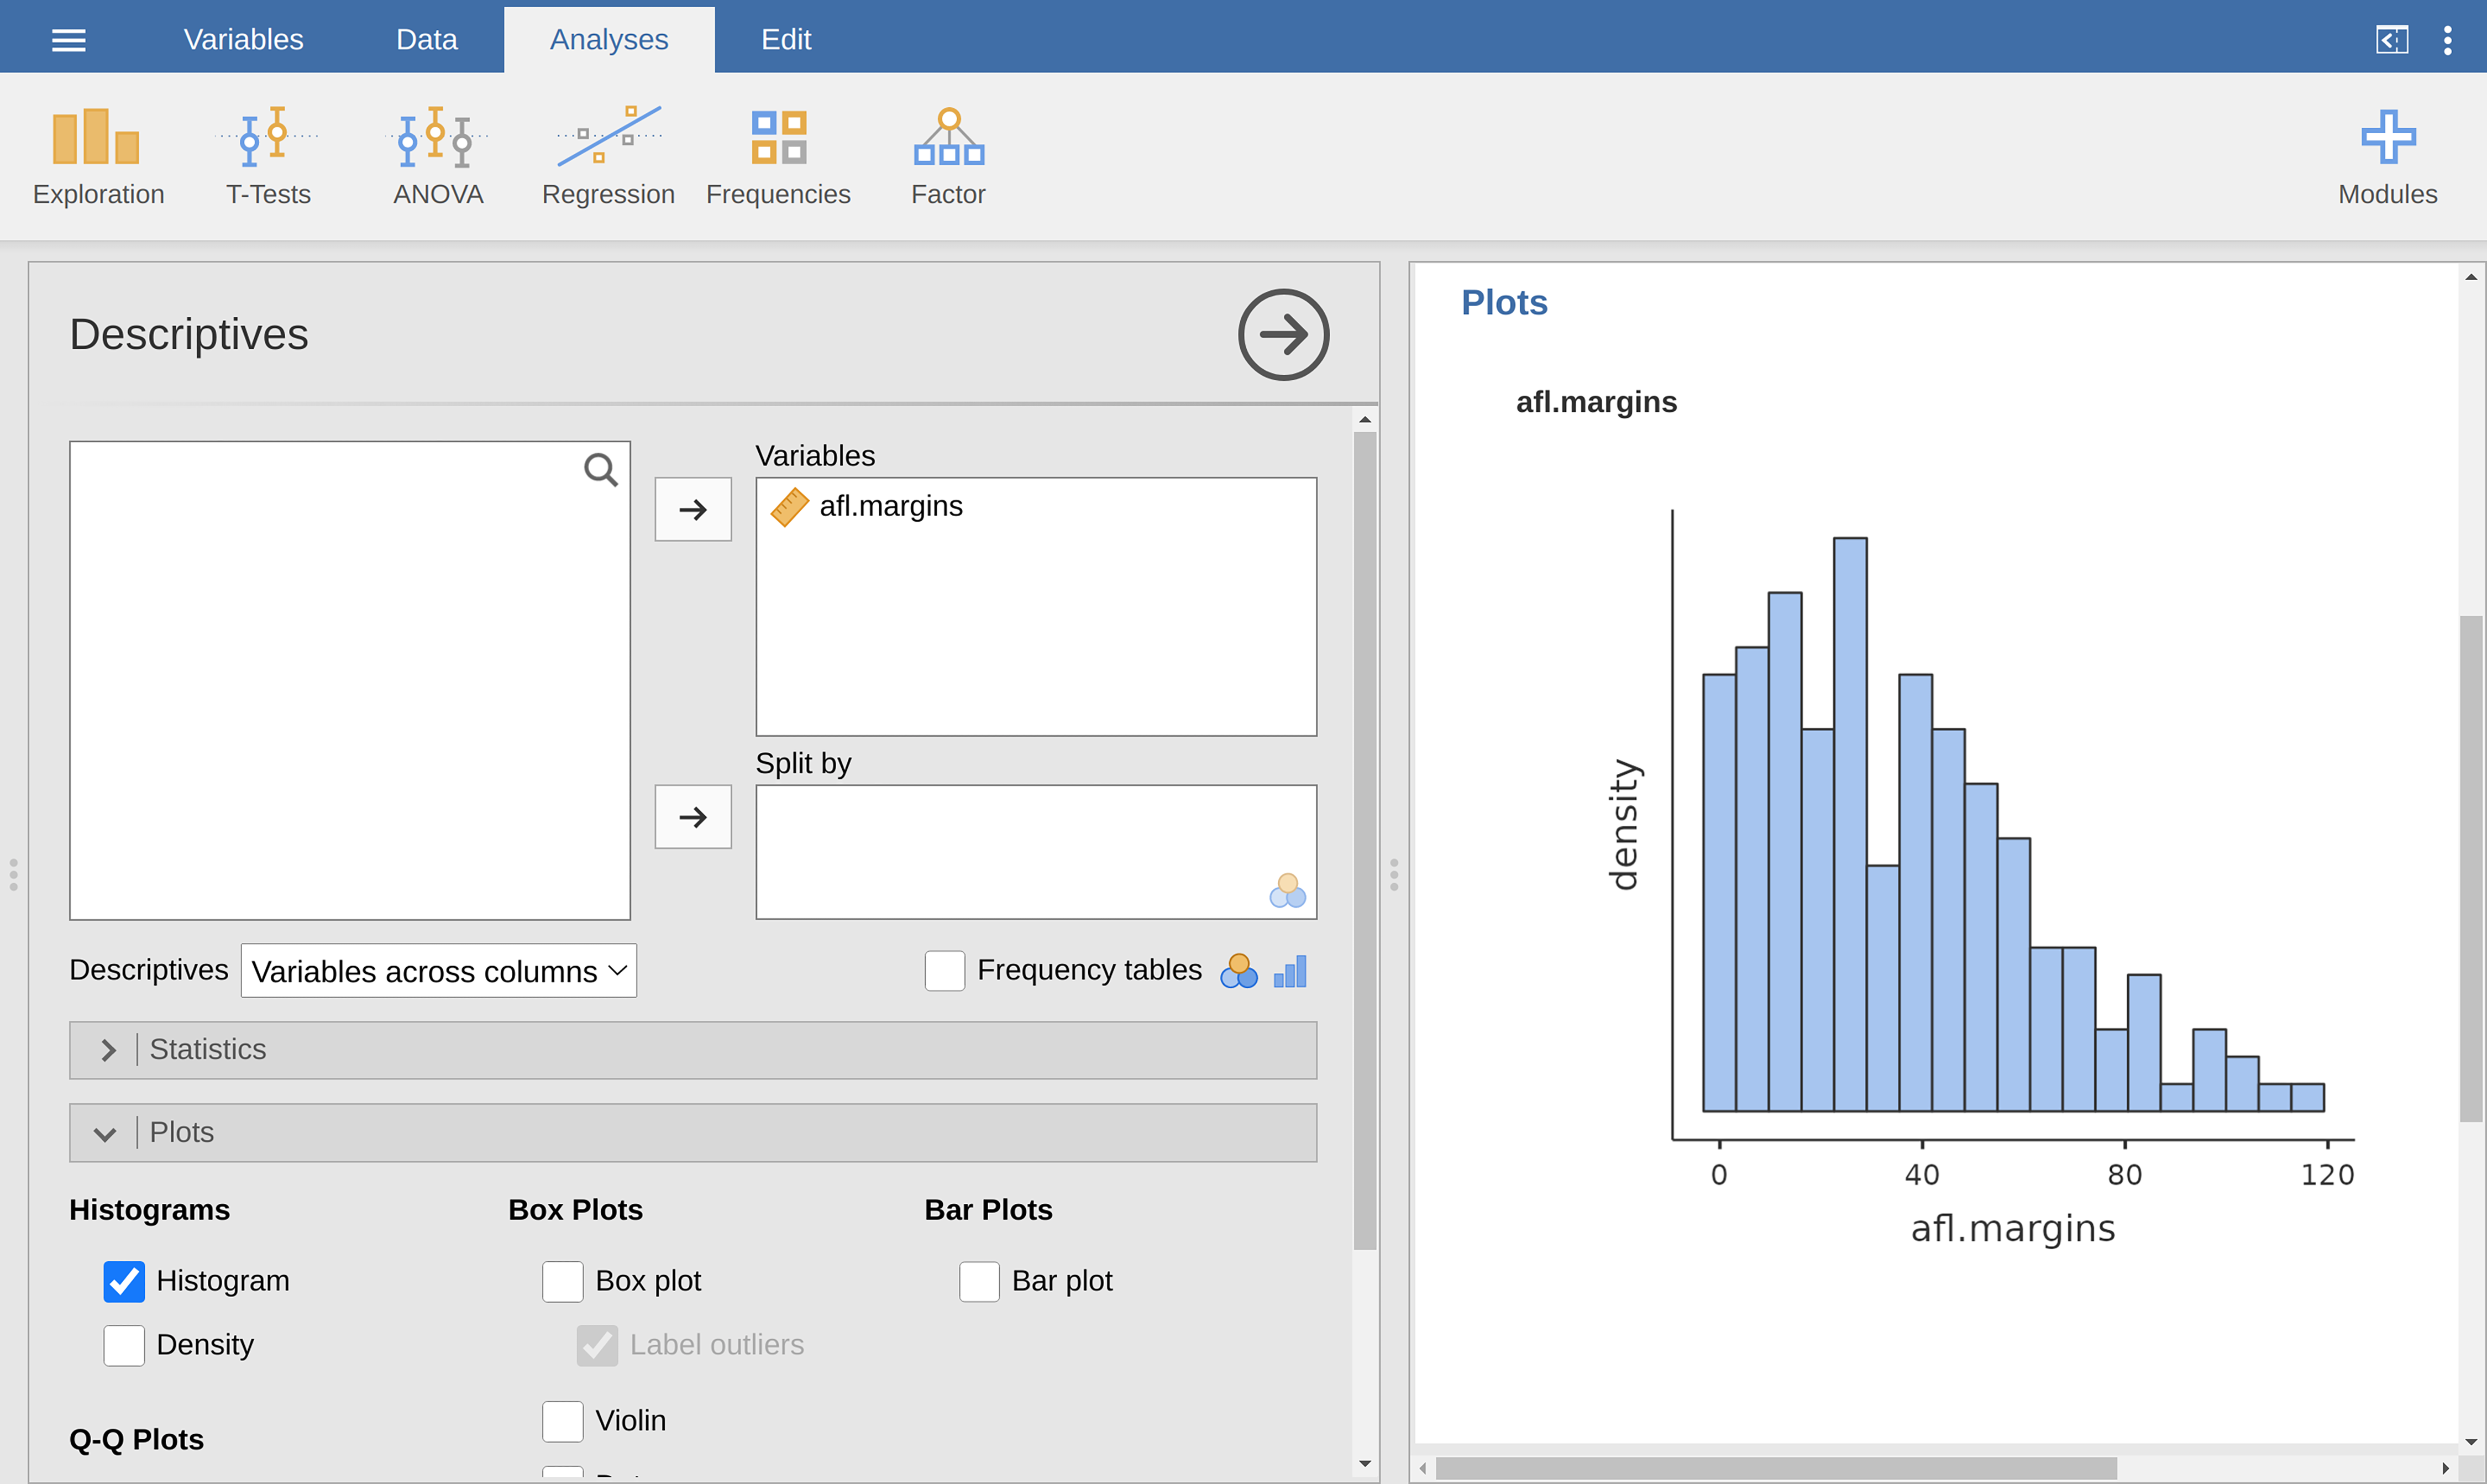Enable the Bar plot checkbox

(x=979, y=1281)
